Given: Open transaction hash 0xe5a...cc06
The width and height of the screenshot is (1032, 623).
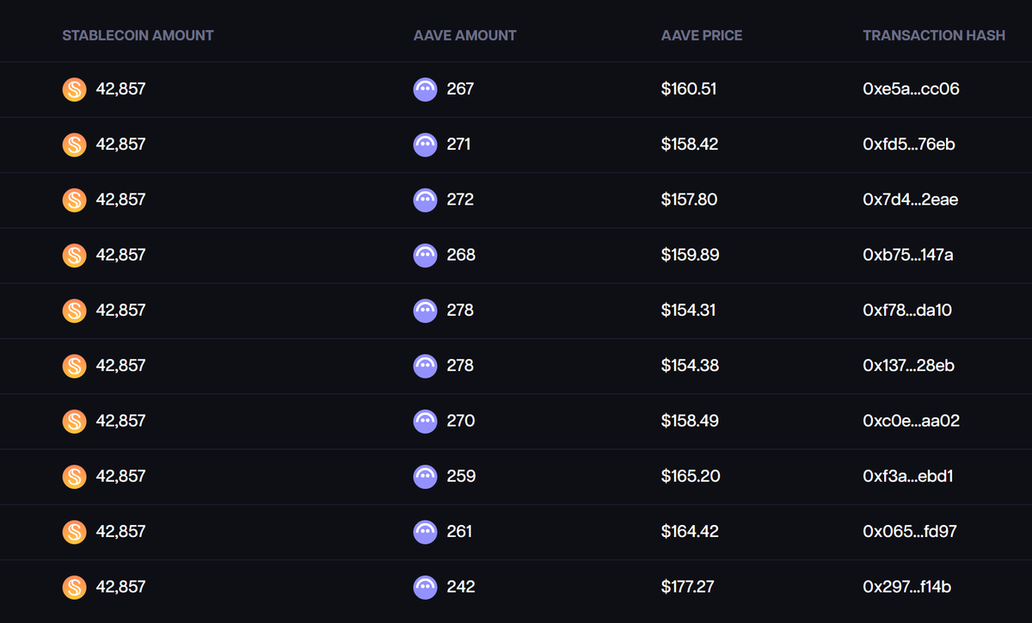Looking at the screenshot, I should (x=911, y=89).
